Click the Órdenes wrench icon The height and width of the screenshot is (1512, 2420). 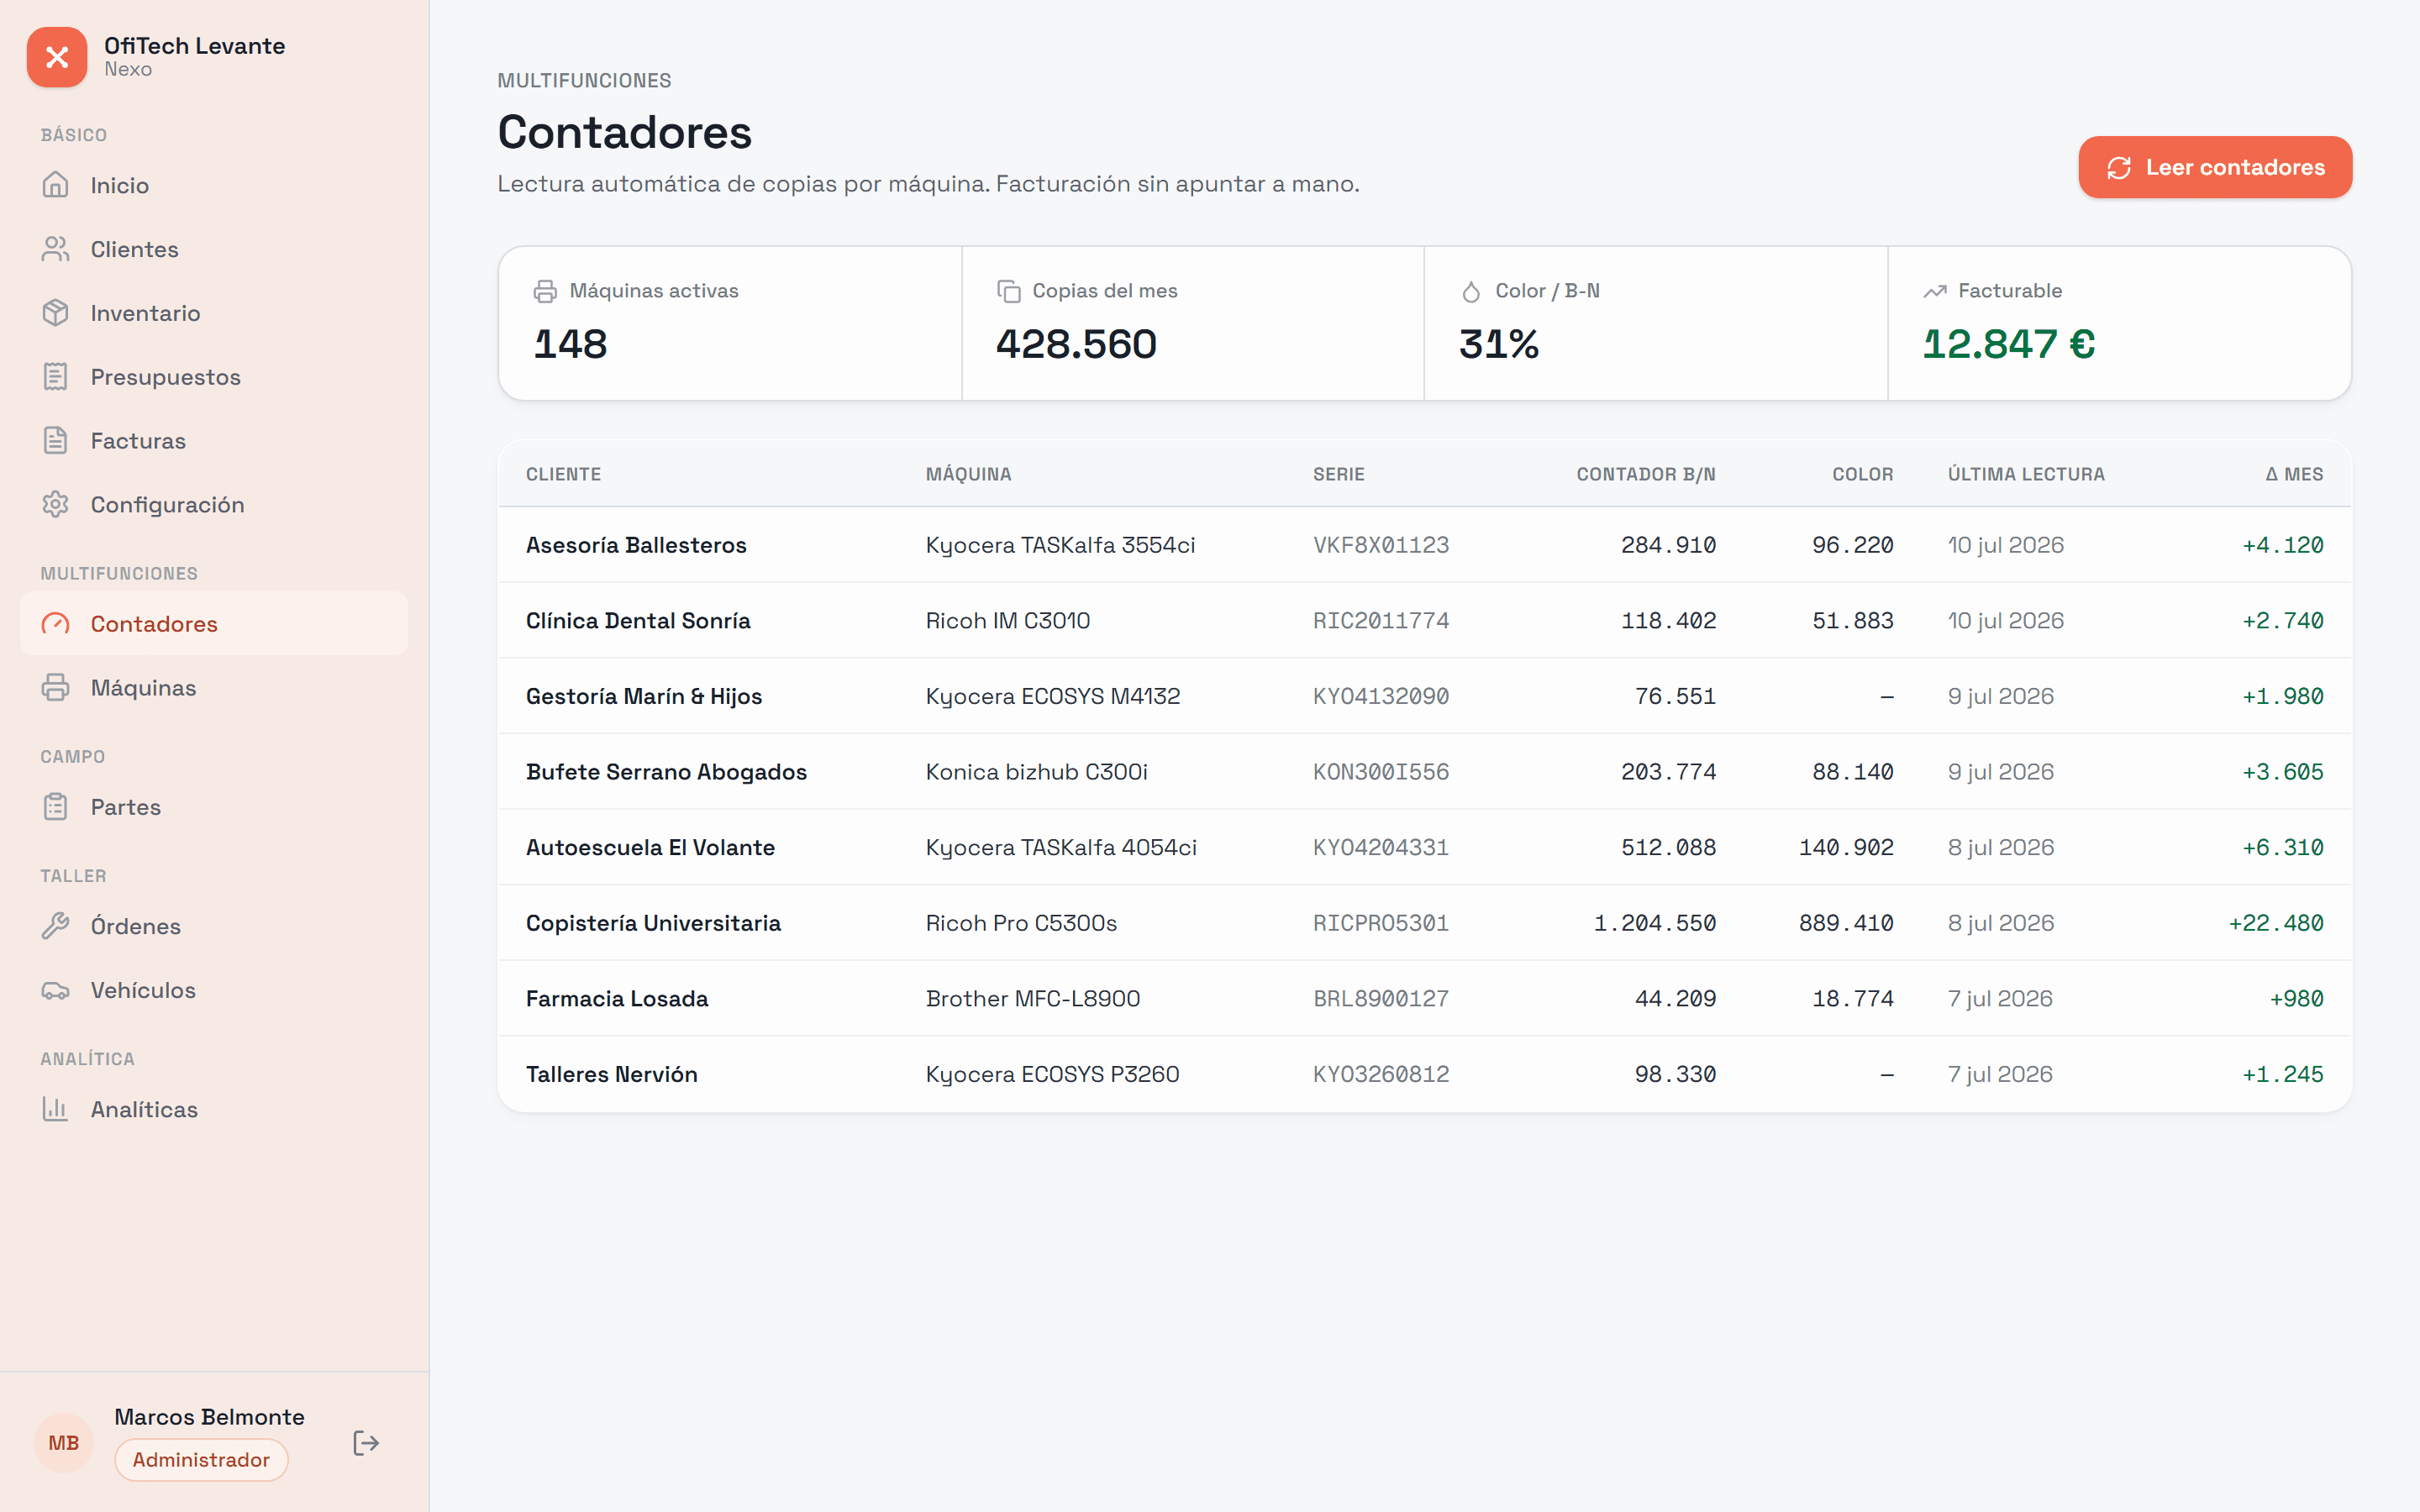(56, 926)
